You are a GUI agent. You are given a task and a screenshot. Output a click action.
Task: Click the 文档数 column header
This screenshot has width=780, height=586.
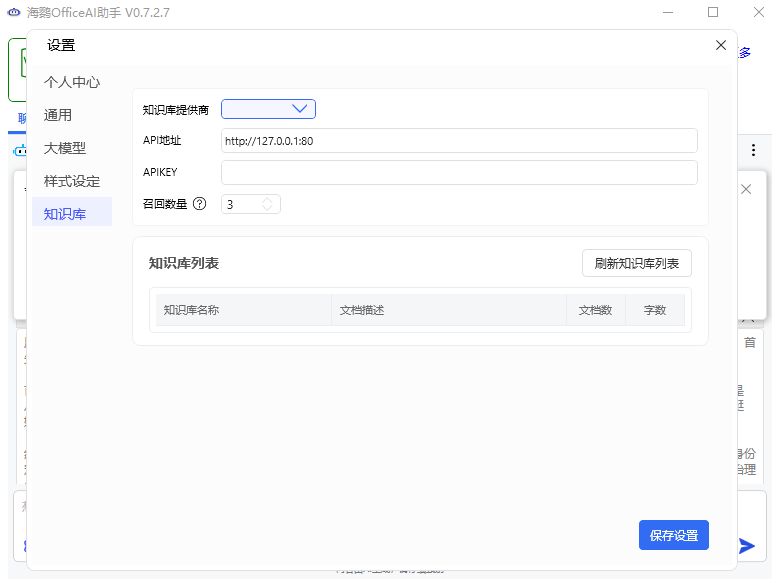pyautogui.click(x=595, y=310)
